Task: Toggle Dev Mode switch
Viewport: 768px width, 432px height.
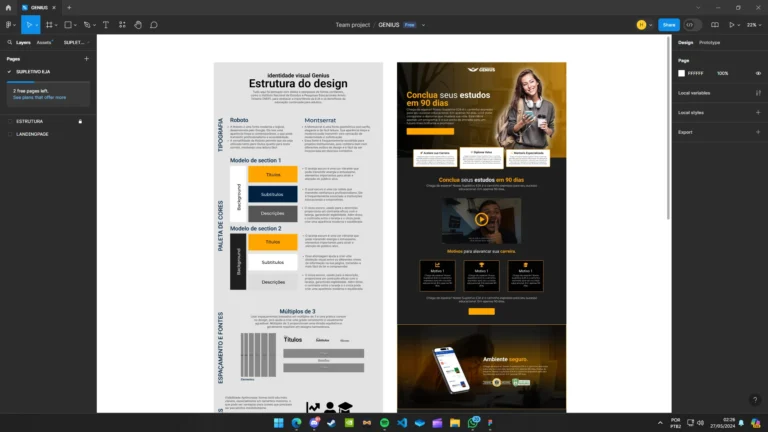Action: click(690, 24)
